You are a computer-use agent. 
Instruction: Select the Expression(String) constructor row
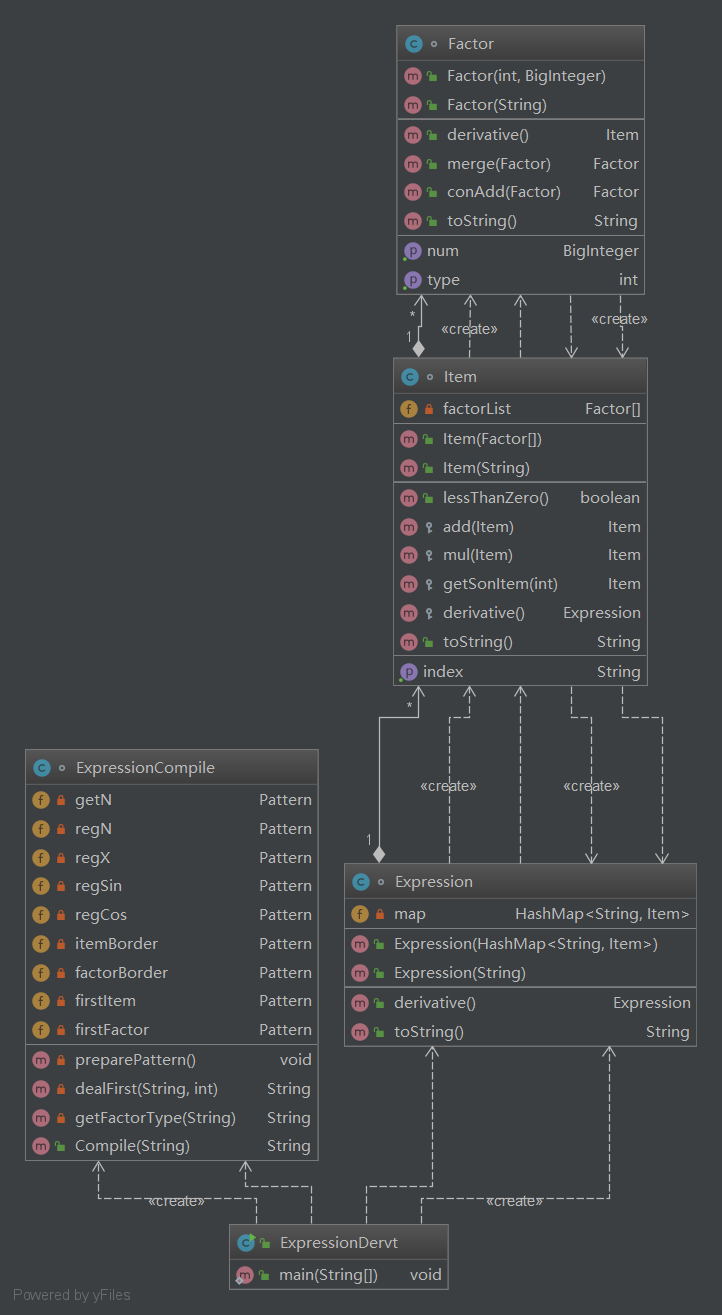coord(459,973)
